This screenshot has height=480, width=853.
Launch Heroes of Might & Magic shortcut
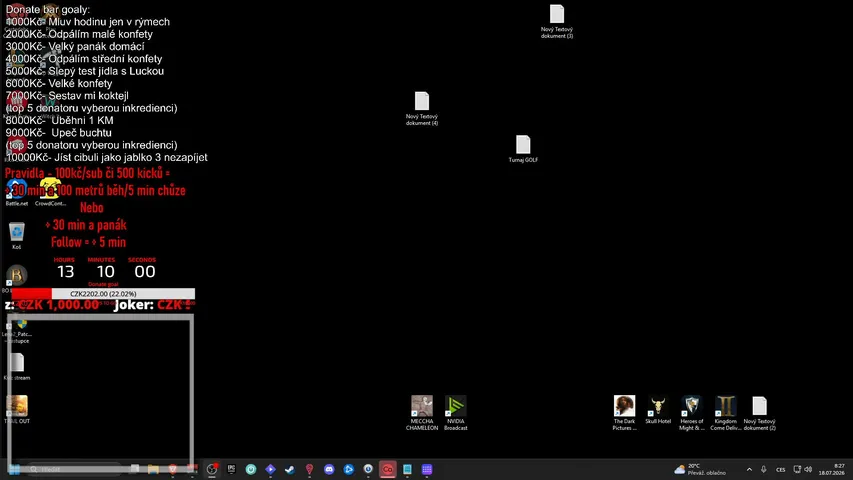point(691,413)
